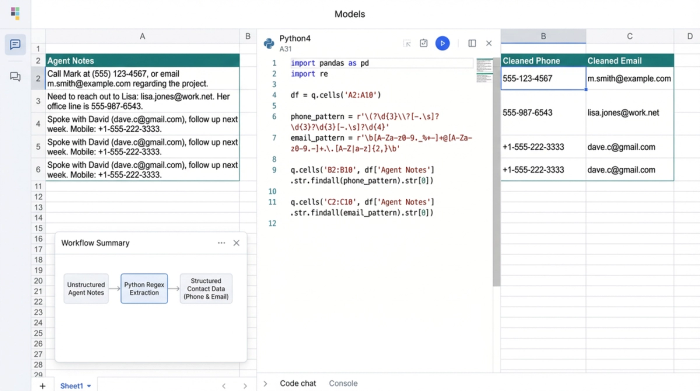Click the Cleaned Email header cell
700x391 pixels.
pos(629,61)
